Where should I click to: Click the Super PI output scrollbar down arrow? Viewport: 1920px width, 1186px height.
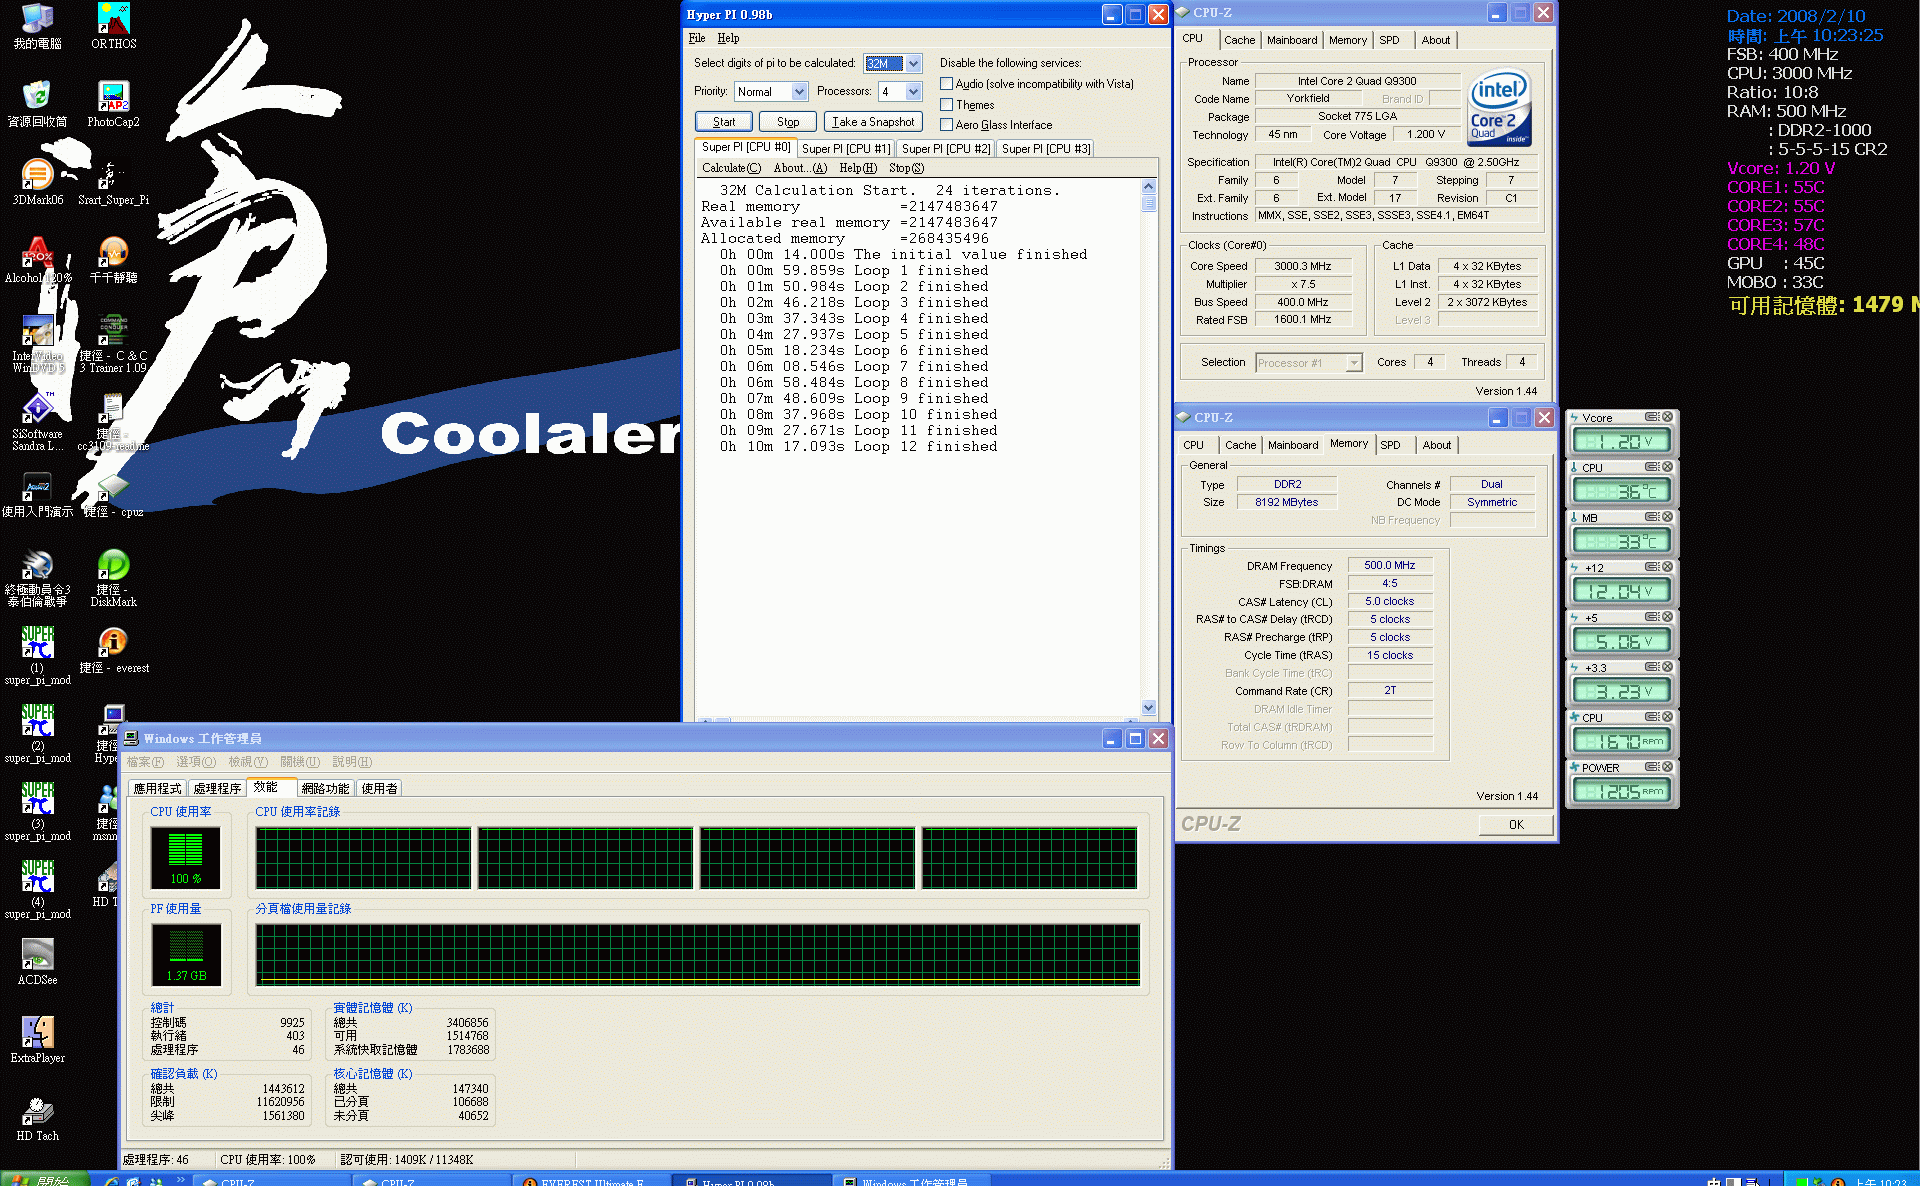point(1148,707)
